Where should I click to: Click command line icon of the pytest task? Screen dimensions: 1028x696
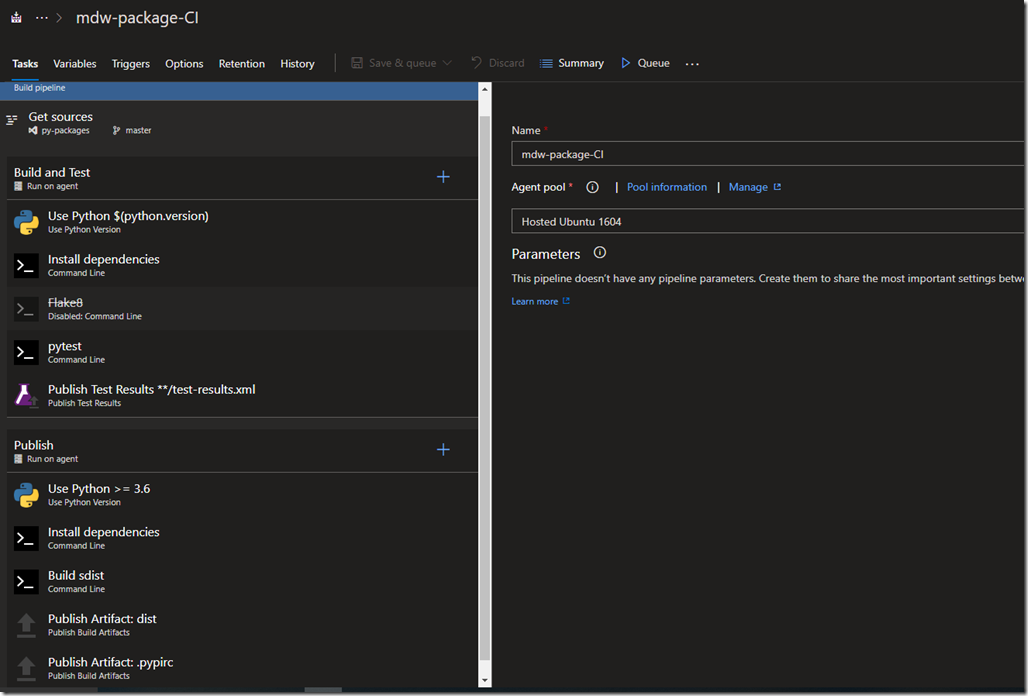point(26,353)
